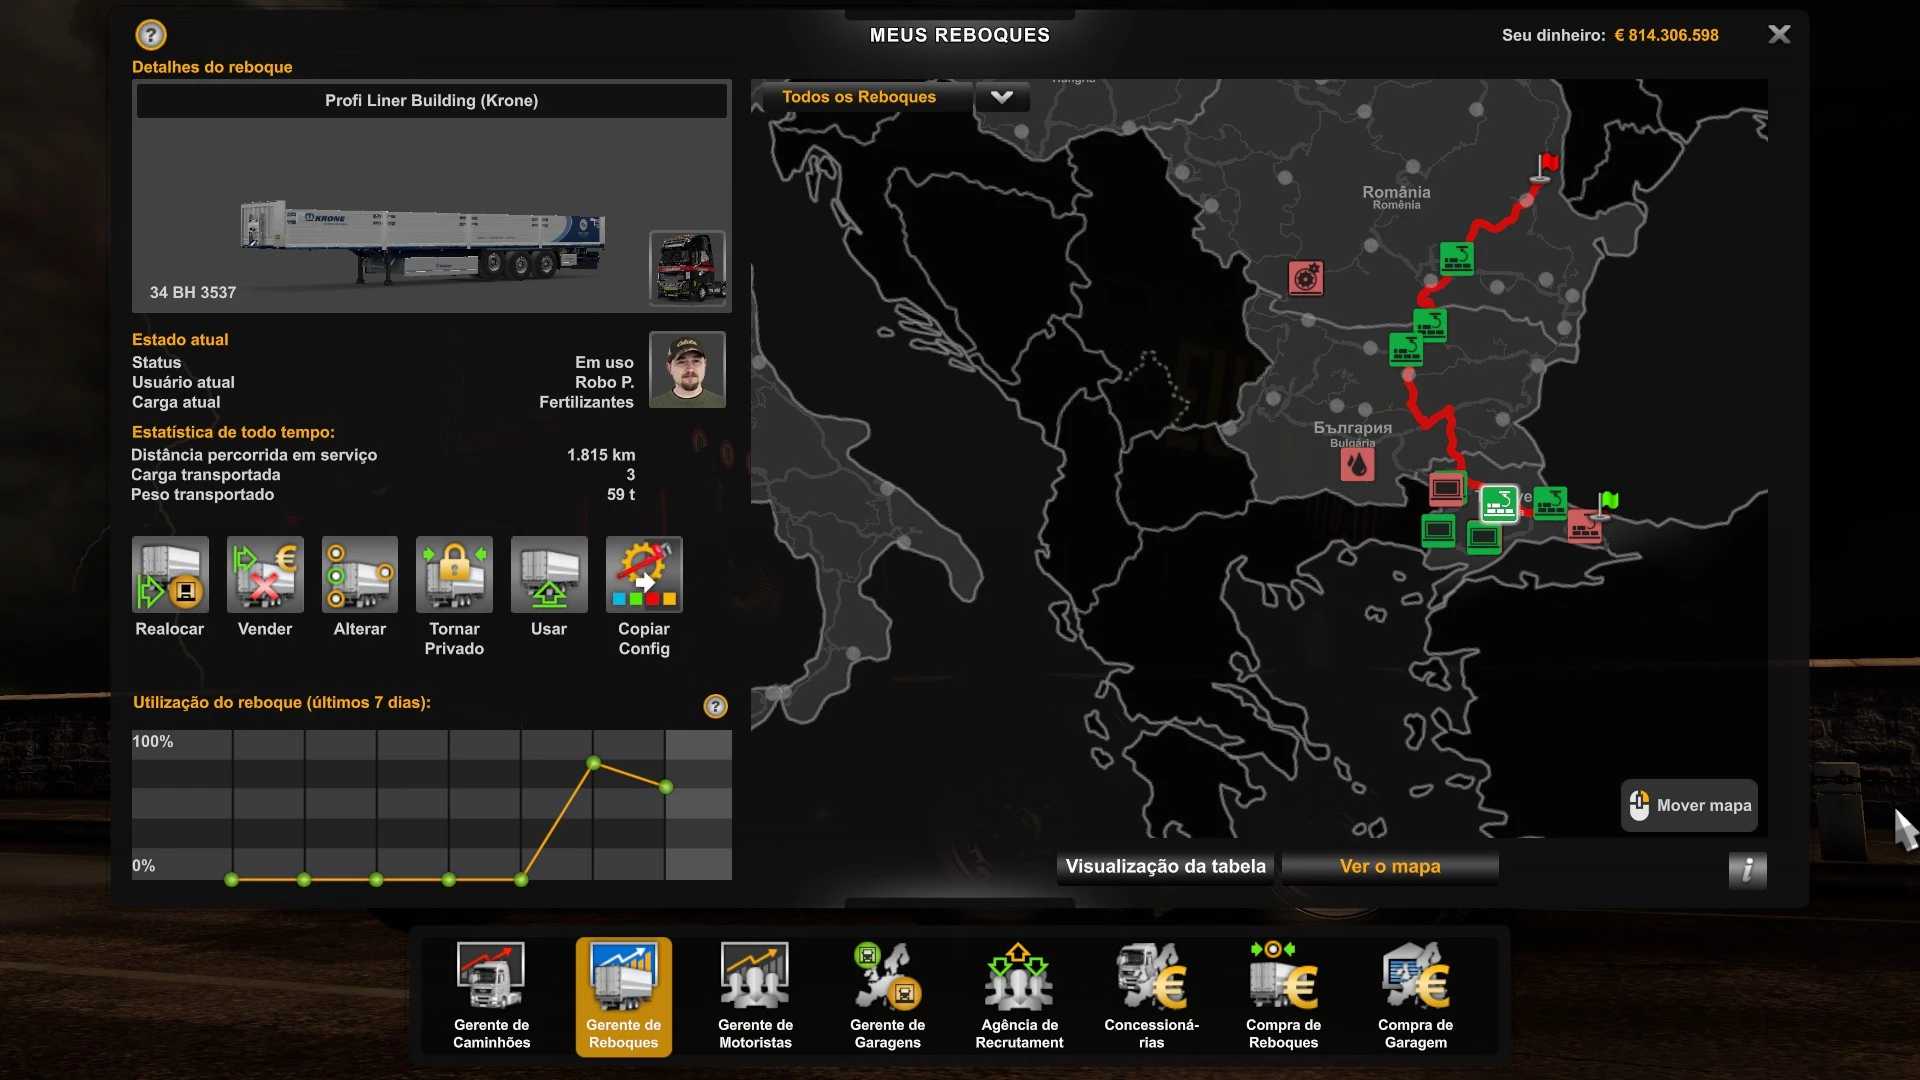
Task: Click the Mover mapa button
Action: pyautogui.click(x=1689, y=805)
